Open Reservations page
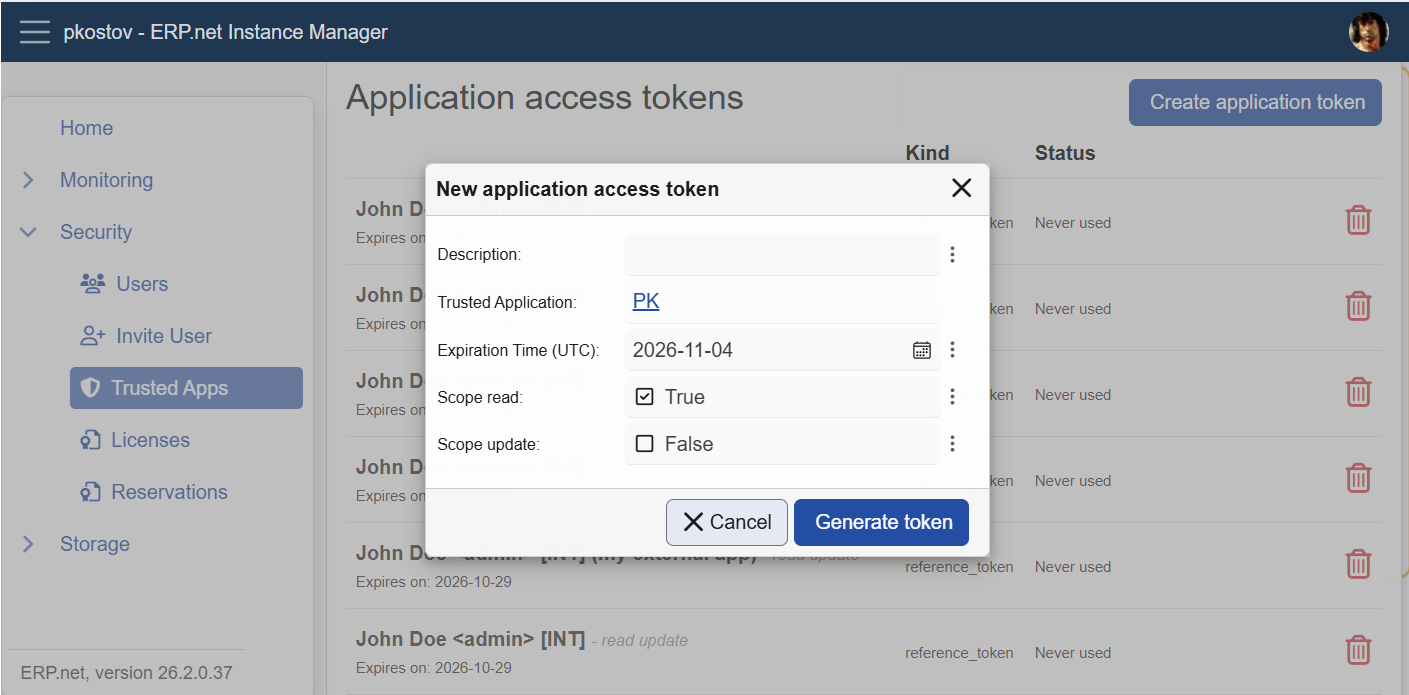The height and width of the screenshot is (695, 1409). (169, 492)
